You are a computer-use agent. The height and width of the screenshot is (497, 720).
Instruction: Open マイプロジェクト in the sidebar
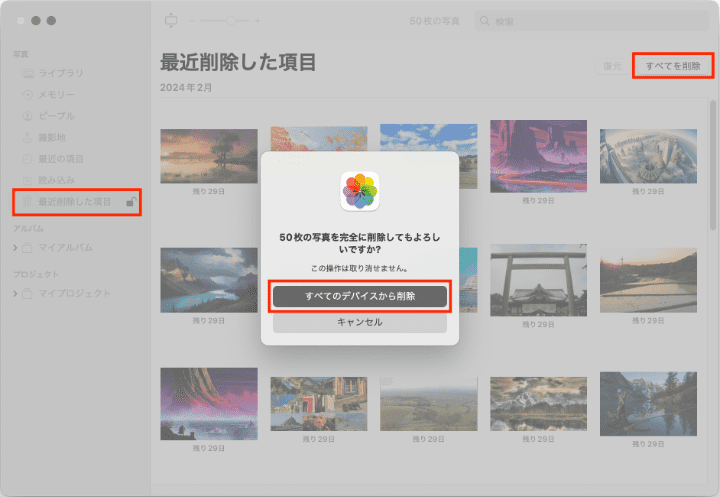pos(74,293)
